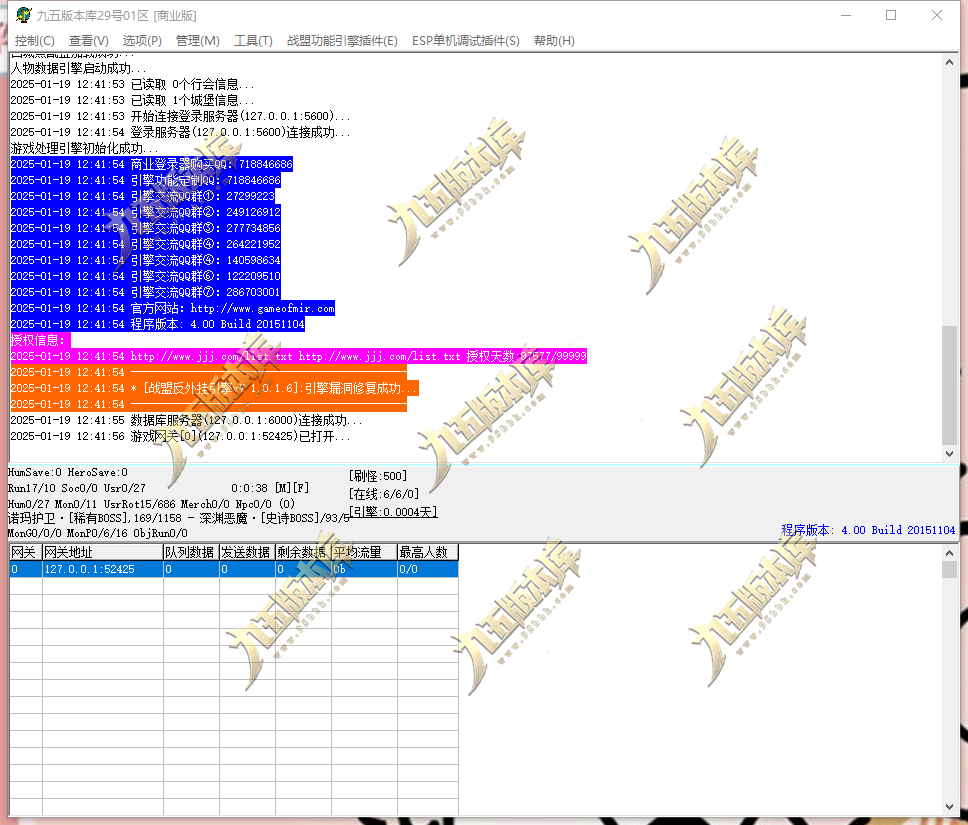Open the 帮助(H) menu
Image resolution: width=968 pixels, height=825 pixels.
tap(554, 41)
